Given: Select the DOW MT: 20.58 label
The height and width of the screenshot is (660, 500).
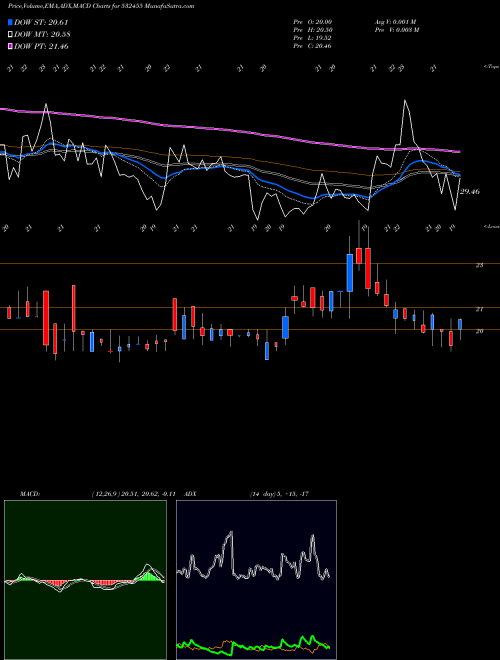Looking at the screenshot, I should pyautogui.click(x=42, y=35).
